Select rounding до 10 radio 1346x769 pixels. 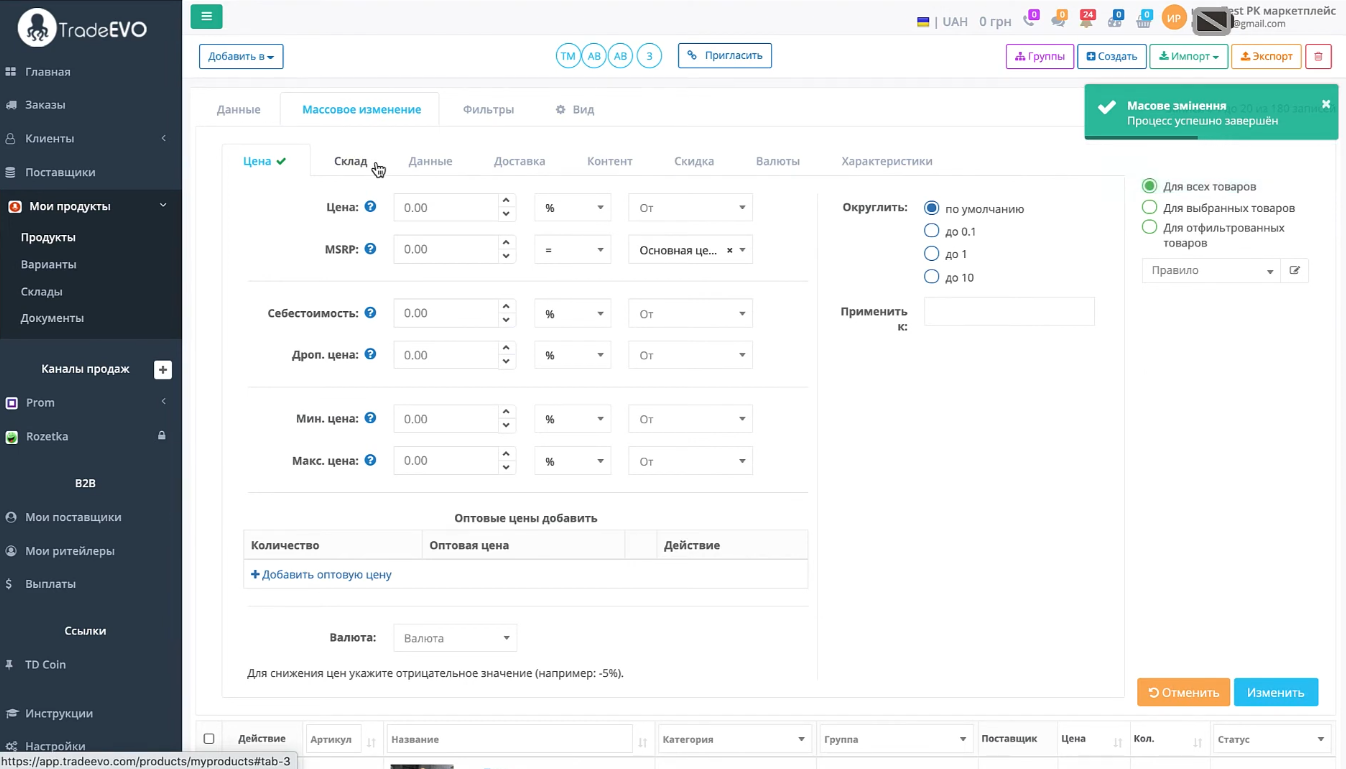tap(932, 277)
